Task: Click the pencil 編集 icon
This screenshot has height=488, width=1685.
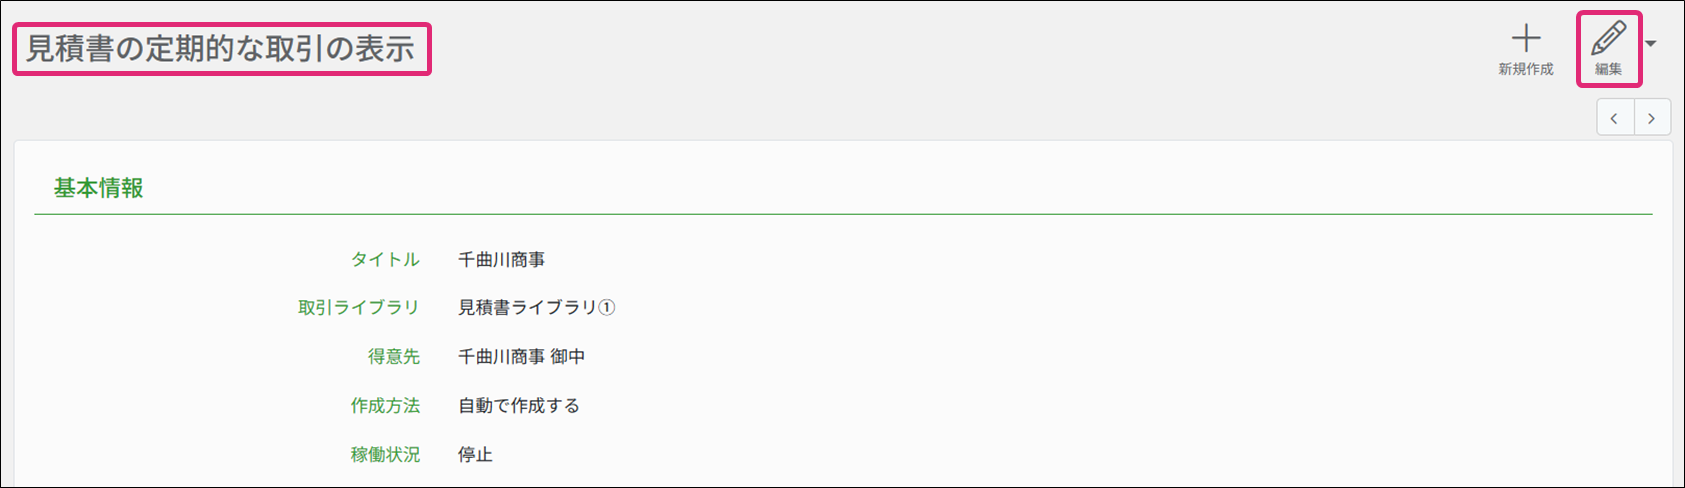Action: tap(1608, 39)
